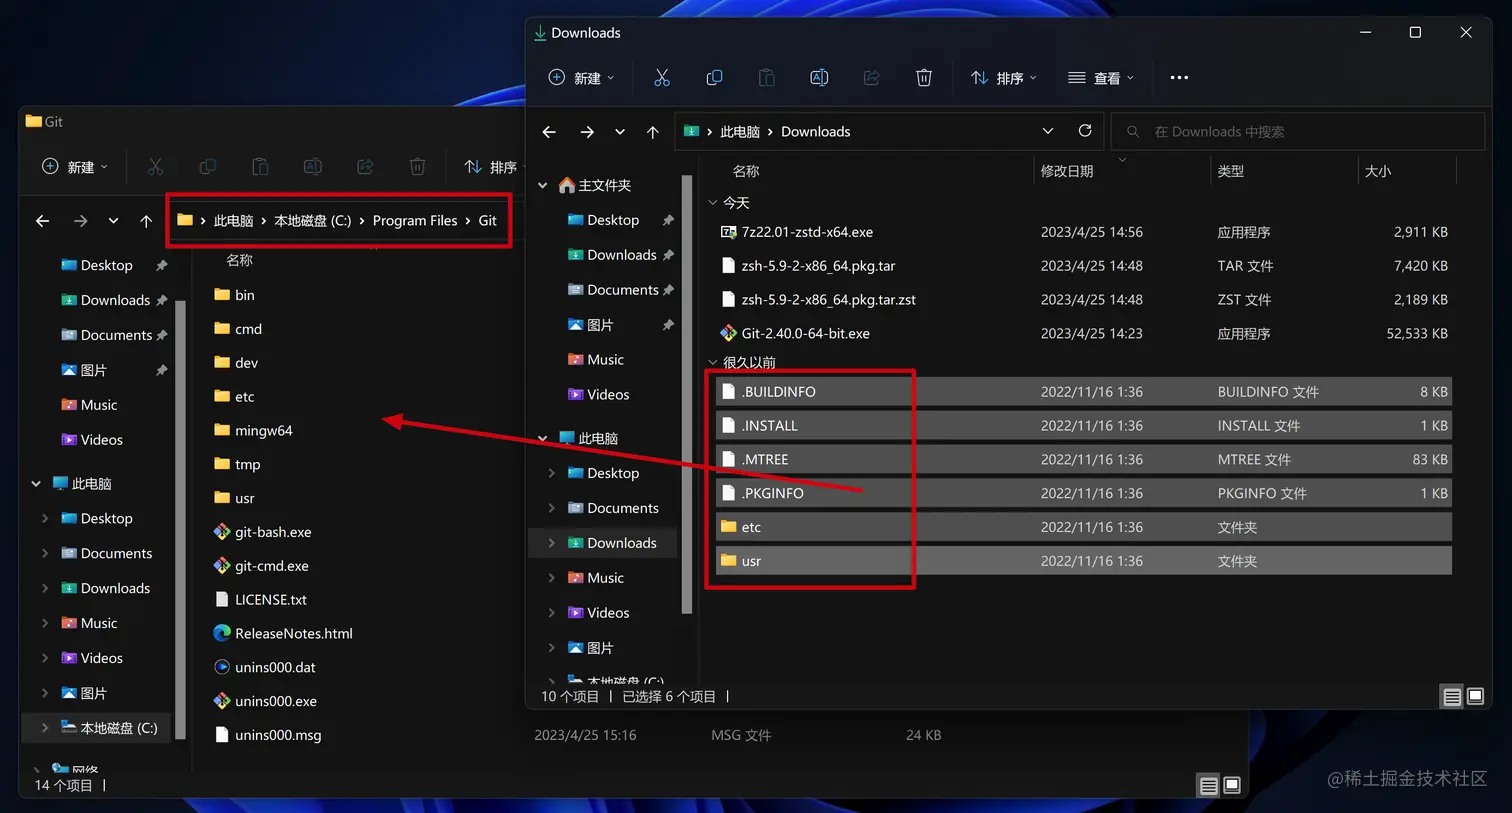Screen dimensions: 1512x813
Task: Click Delete trash icon in Downloads toolbar
Action: 924,78
